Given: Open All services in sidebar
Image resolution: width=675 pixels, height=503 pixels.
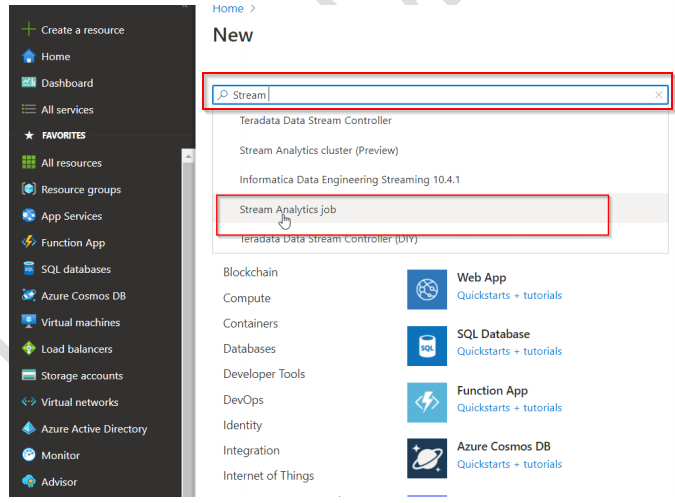Looking at the screenshot, I should 67,110.
